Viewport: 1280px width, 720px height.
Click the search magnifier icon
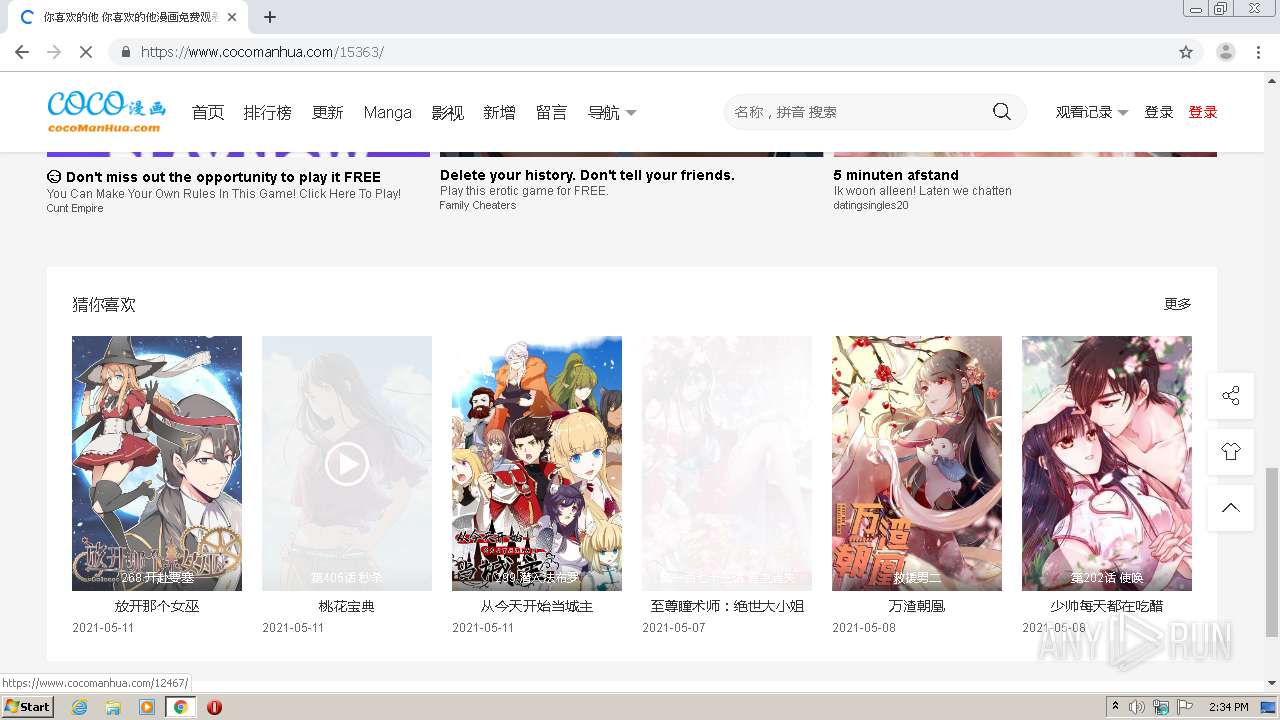tap(1001, 112)
